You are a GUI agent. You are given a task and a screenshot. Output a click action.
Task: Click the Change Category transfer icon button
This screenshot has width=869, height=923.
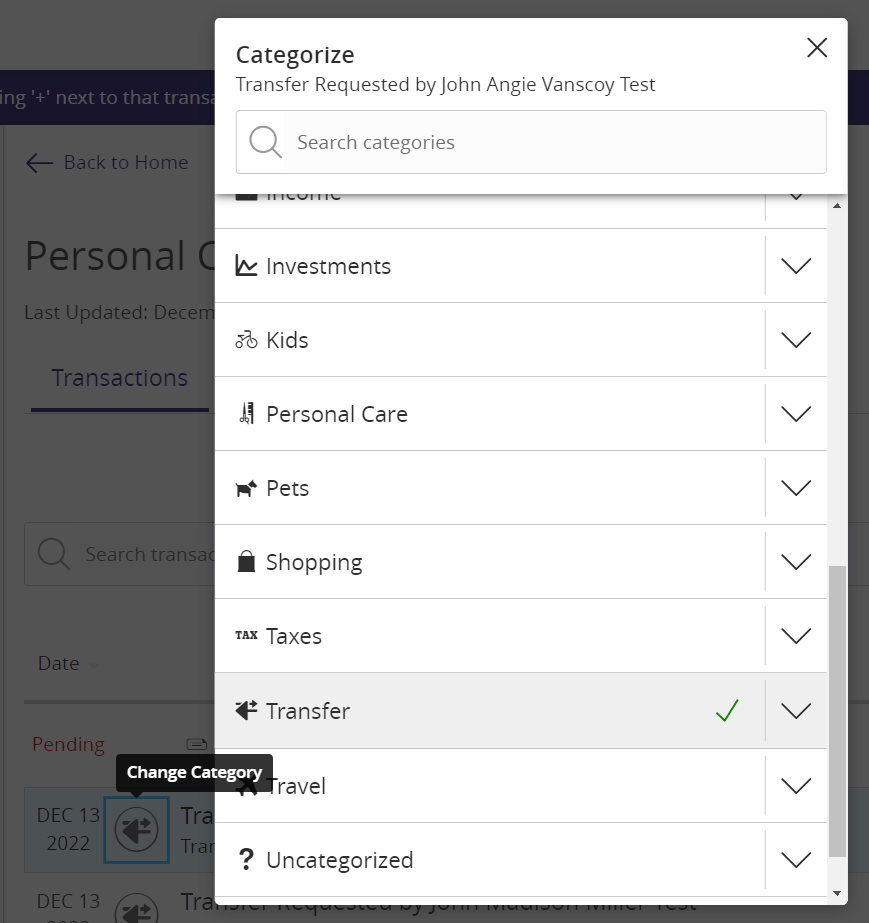click(137, 830)
